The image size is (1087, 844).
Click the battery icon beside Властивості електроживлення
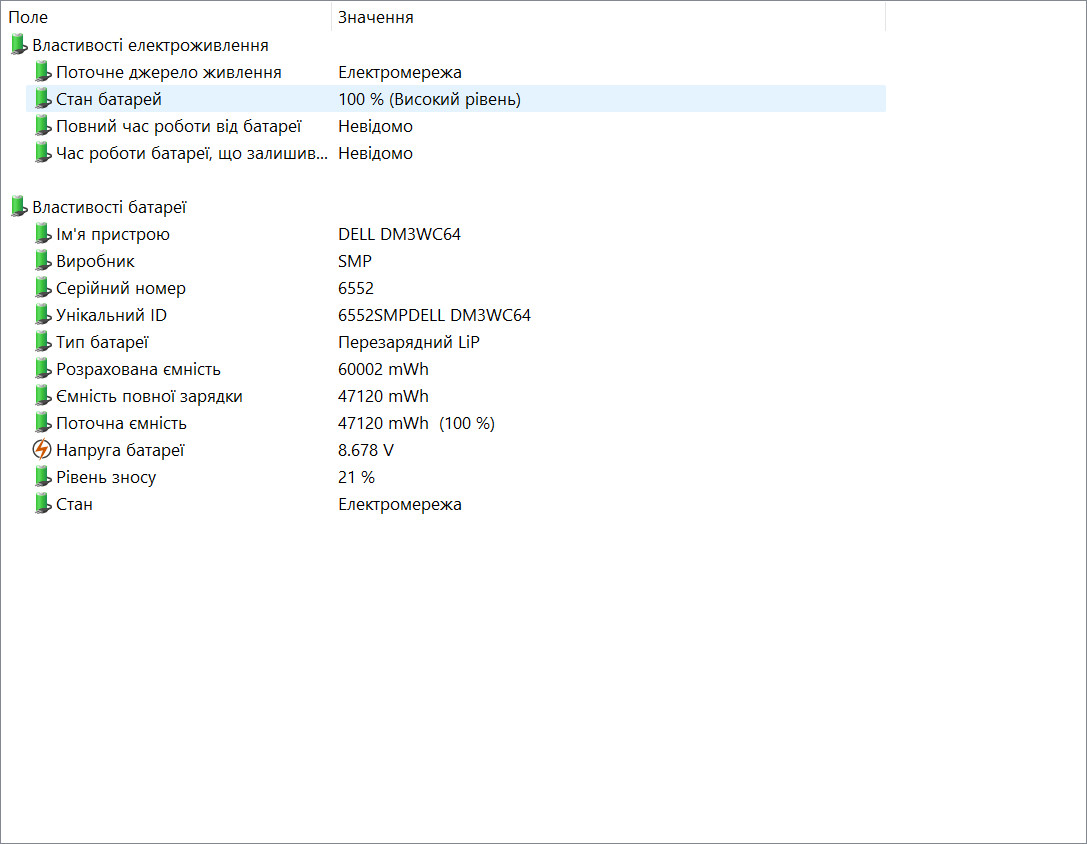(19, 45)
